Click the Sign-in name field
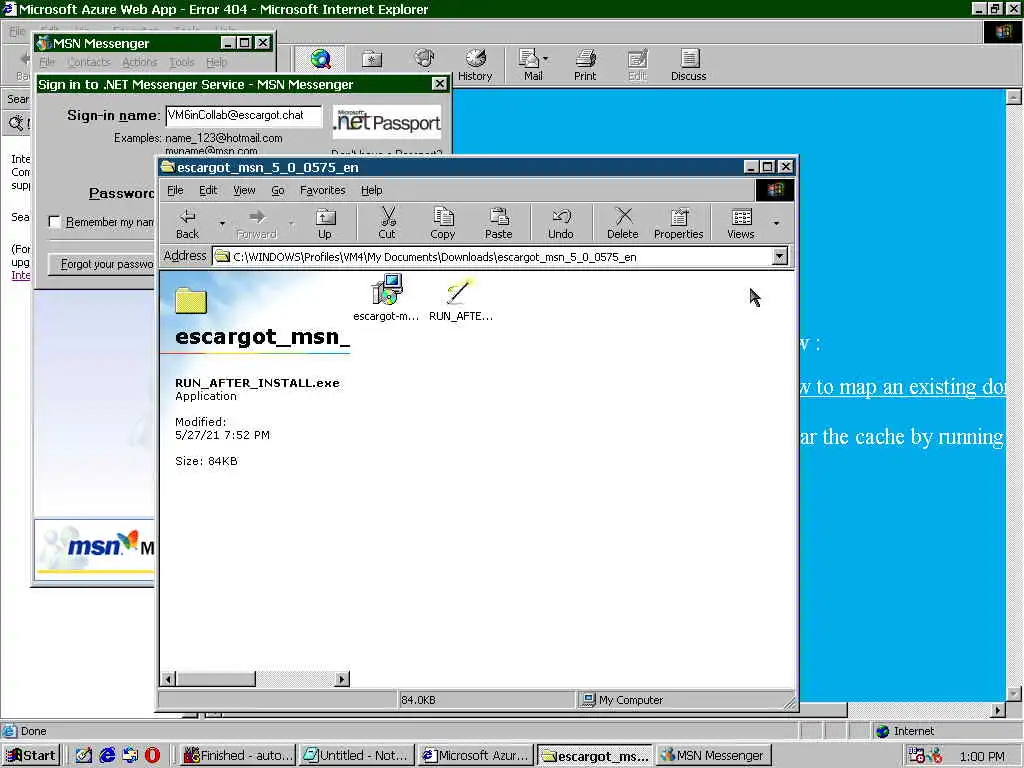Image resolution: width=1024 pixels, height=768 pixels. pyautogui.click(x=244, y=116)
